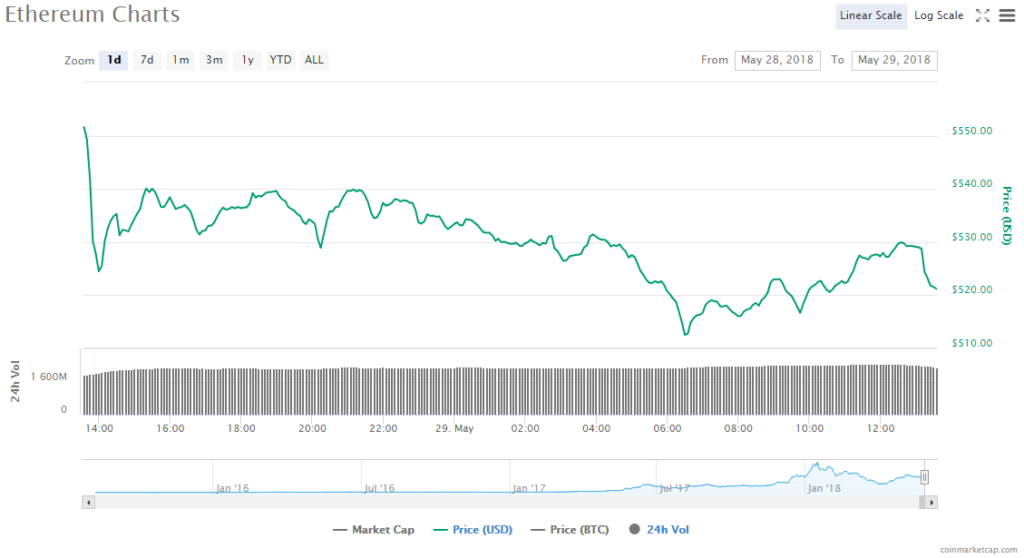This screenshot has height=558, width=1024.
Task: Toggle Market Cap series in legend
Action: (374, 530)
